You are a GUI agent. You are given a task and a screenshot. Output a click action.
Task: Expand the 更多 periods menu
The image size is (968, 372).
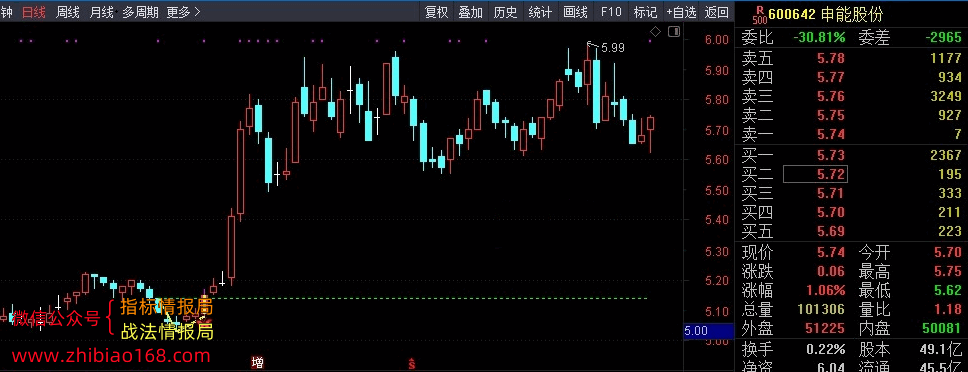pos(184,12)
